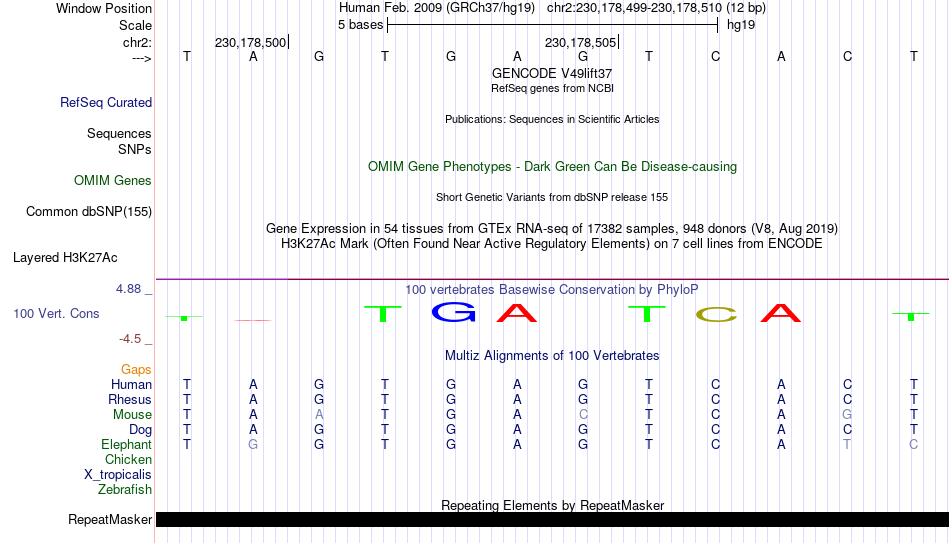Click the hg19 label beside the scale bar
The image size is (950, 543).
[x=741, y=25]
